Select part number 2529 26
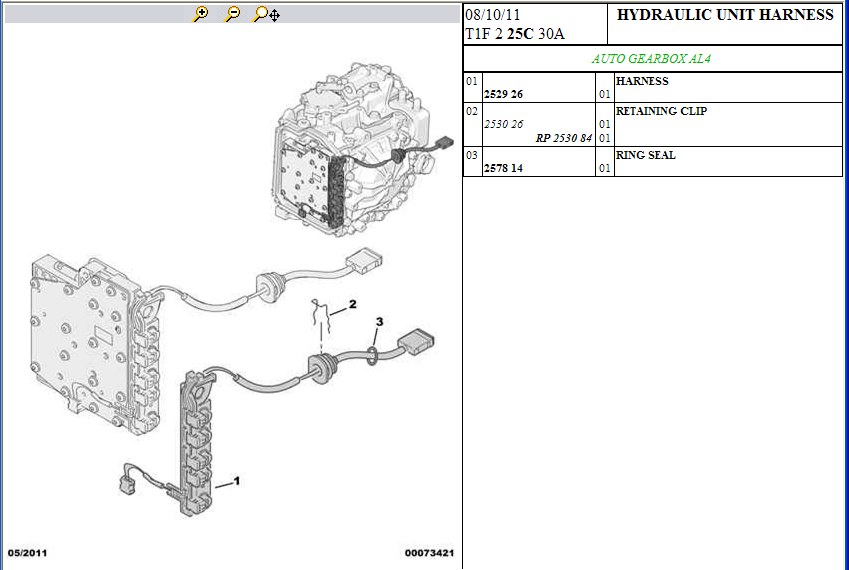This screenshot has height=570, width=849. pos(503,94)
